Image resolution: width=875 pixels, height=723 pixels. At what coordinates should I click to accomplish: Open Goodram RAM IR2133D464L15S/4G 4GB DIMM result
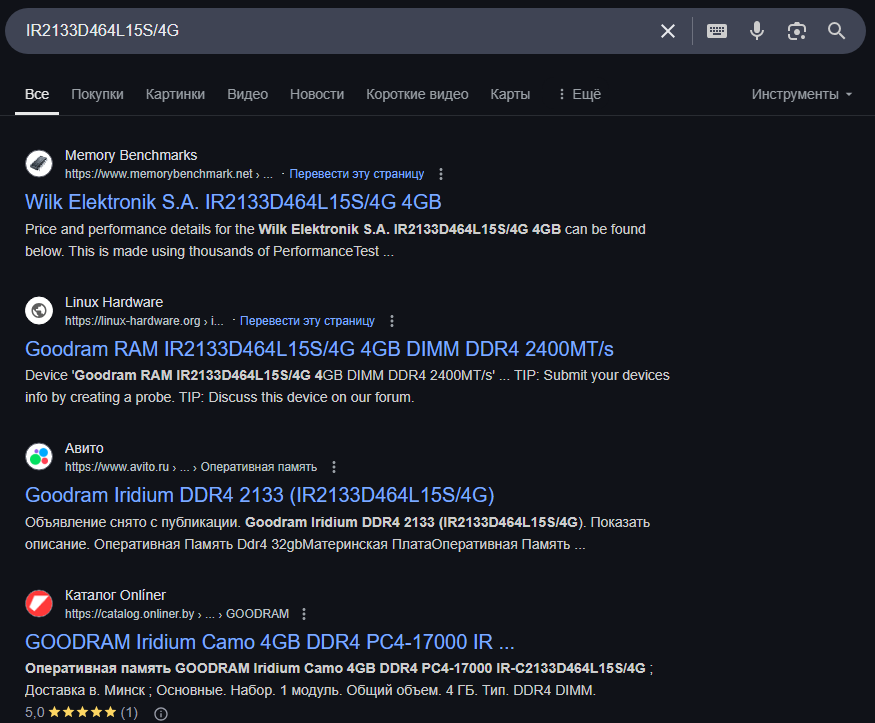pos(319,349)
